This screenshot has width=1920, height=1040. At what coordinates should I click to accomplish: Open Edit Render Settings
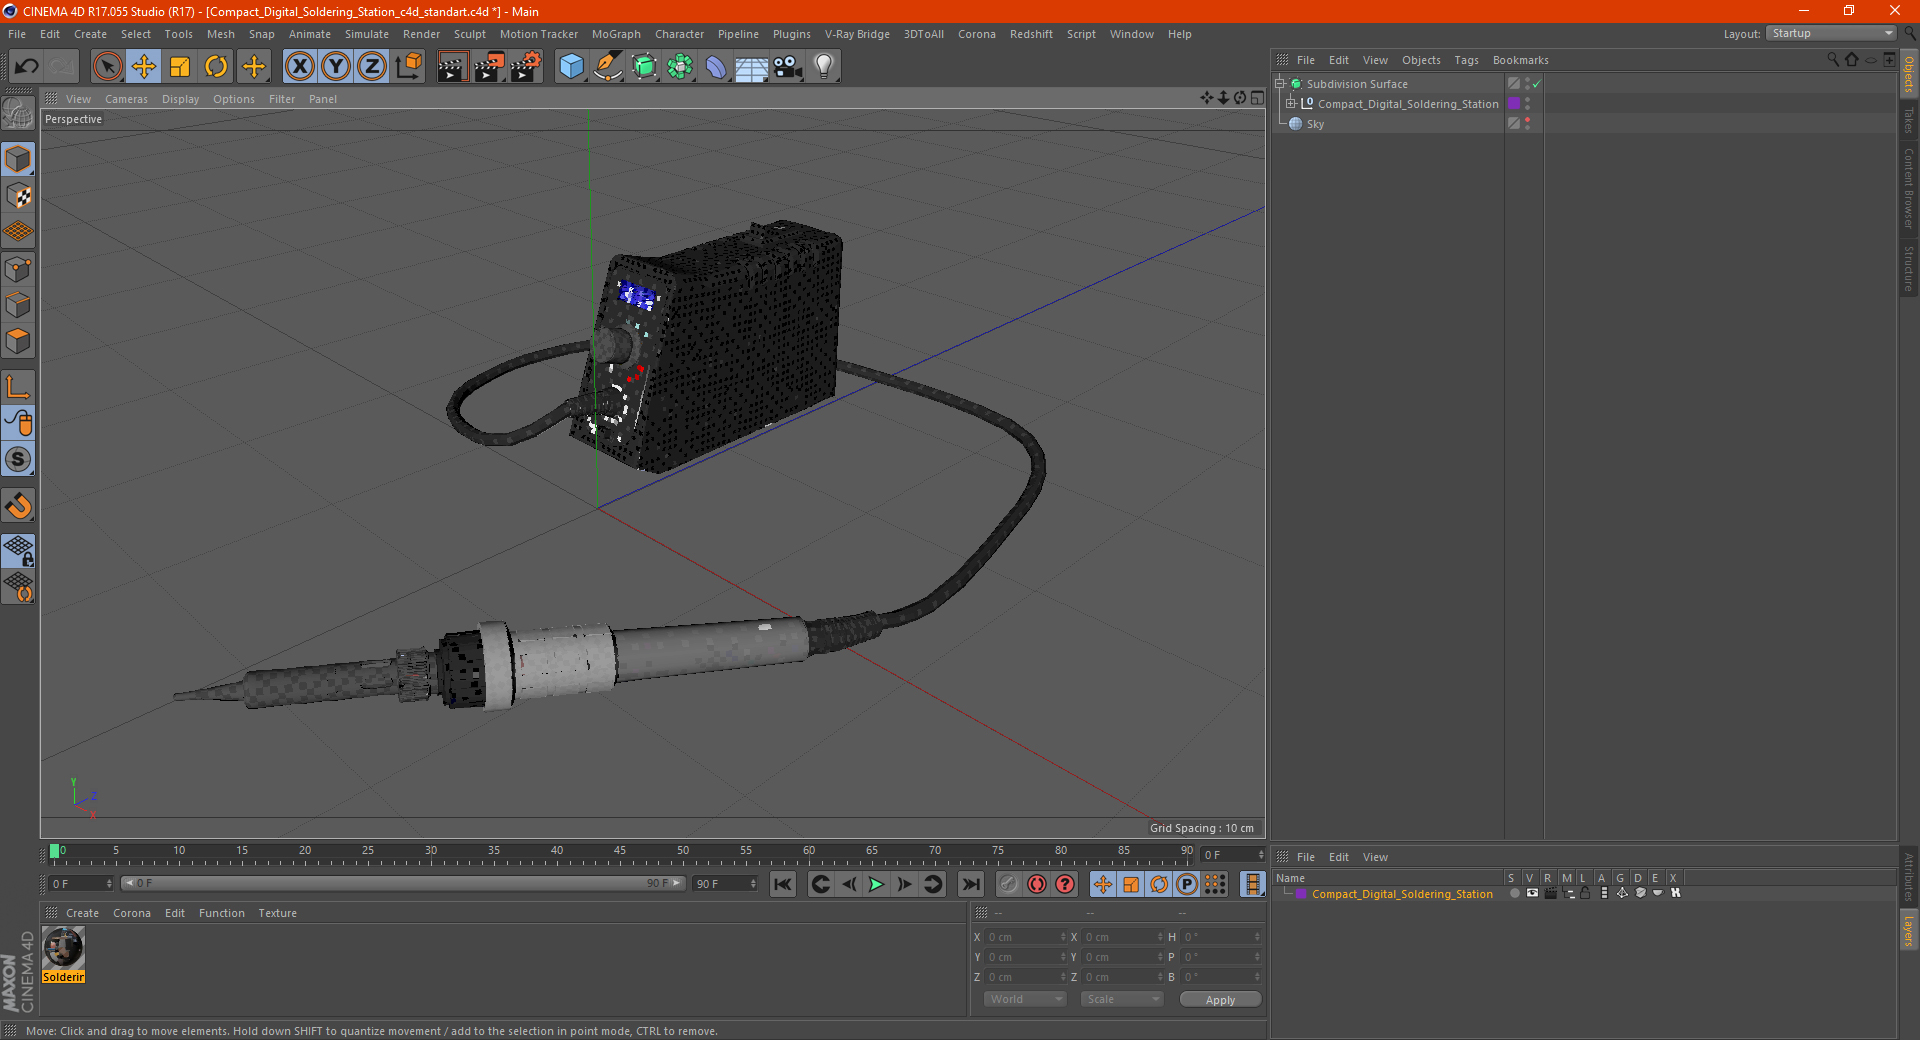click(x=526, y=67)
